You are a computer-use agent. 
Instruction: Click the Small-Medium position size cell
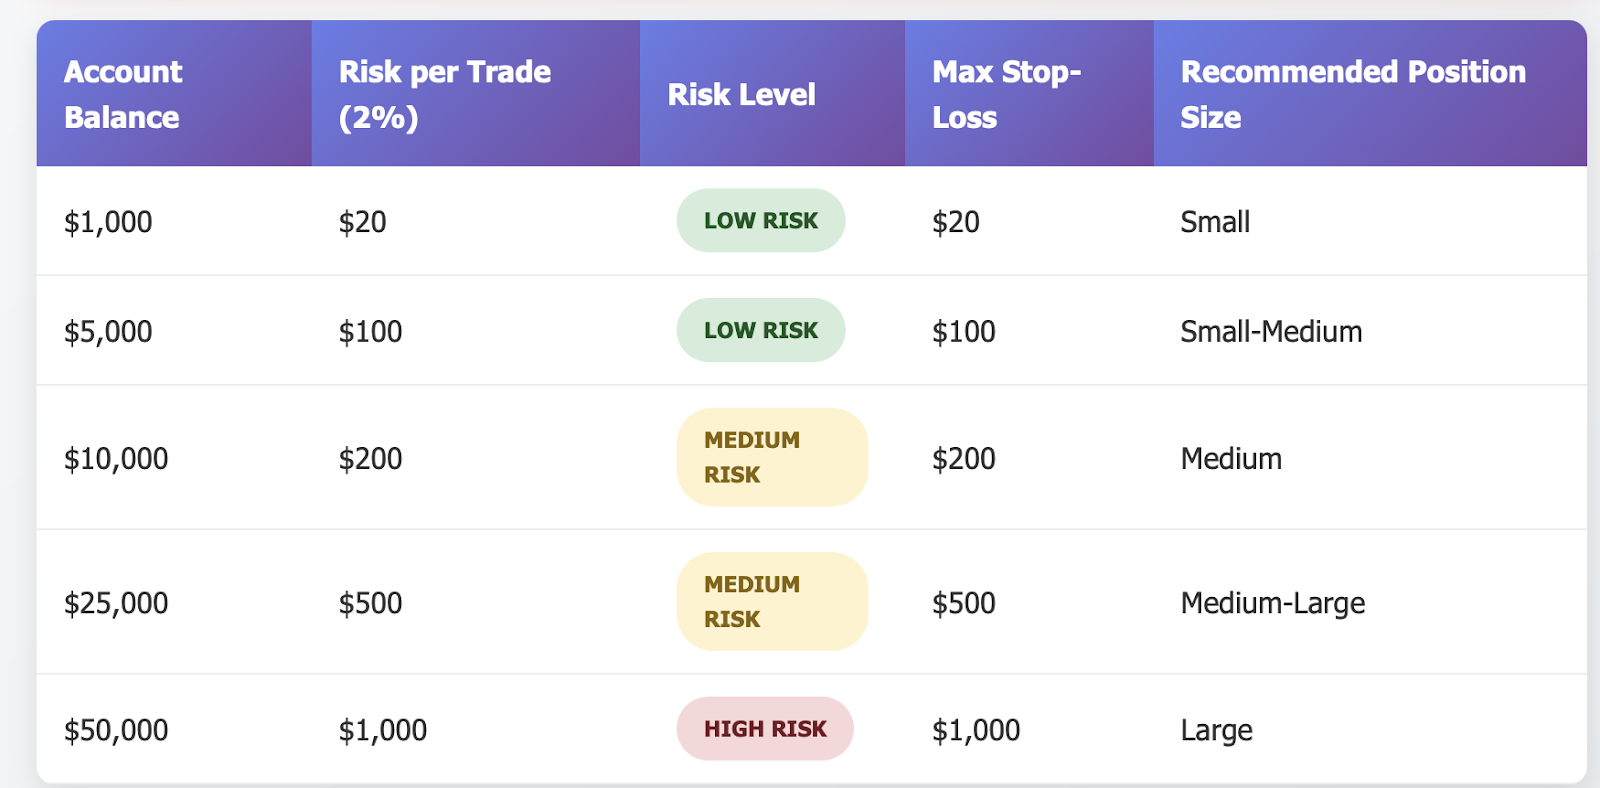(x=1271, y=332)
